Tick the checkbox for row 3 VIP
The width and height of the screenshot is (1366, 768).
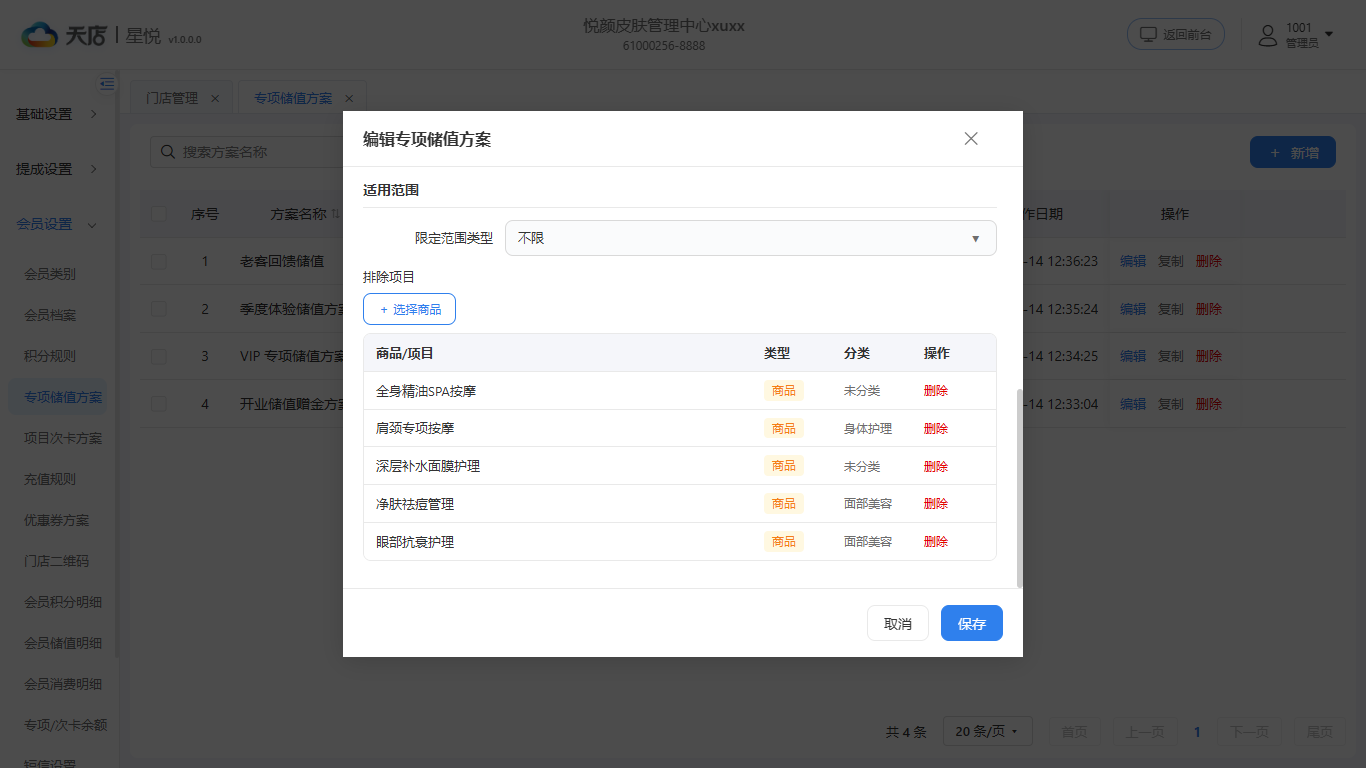point(159,356)
